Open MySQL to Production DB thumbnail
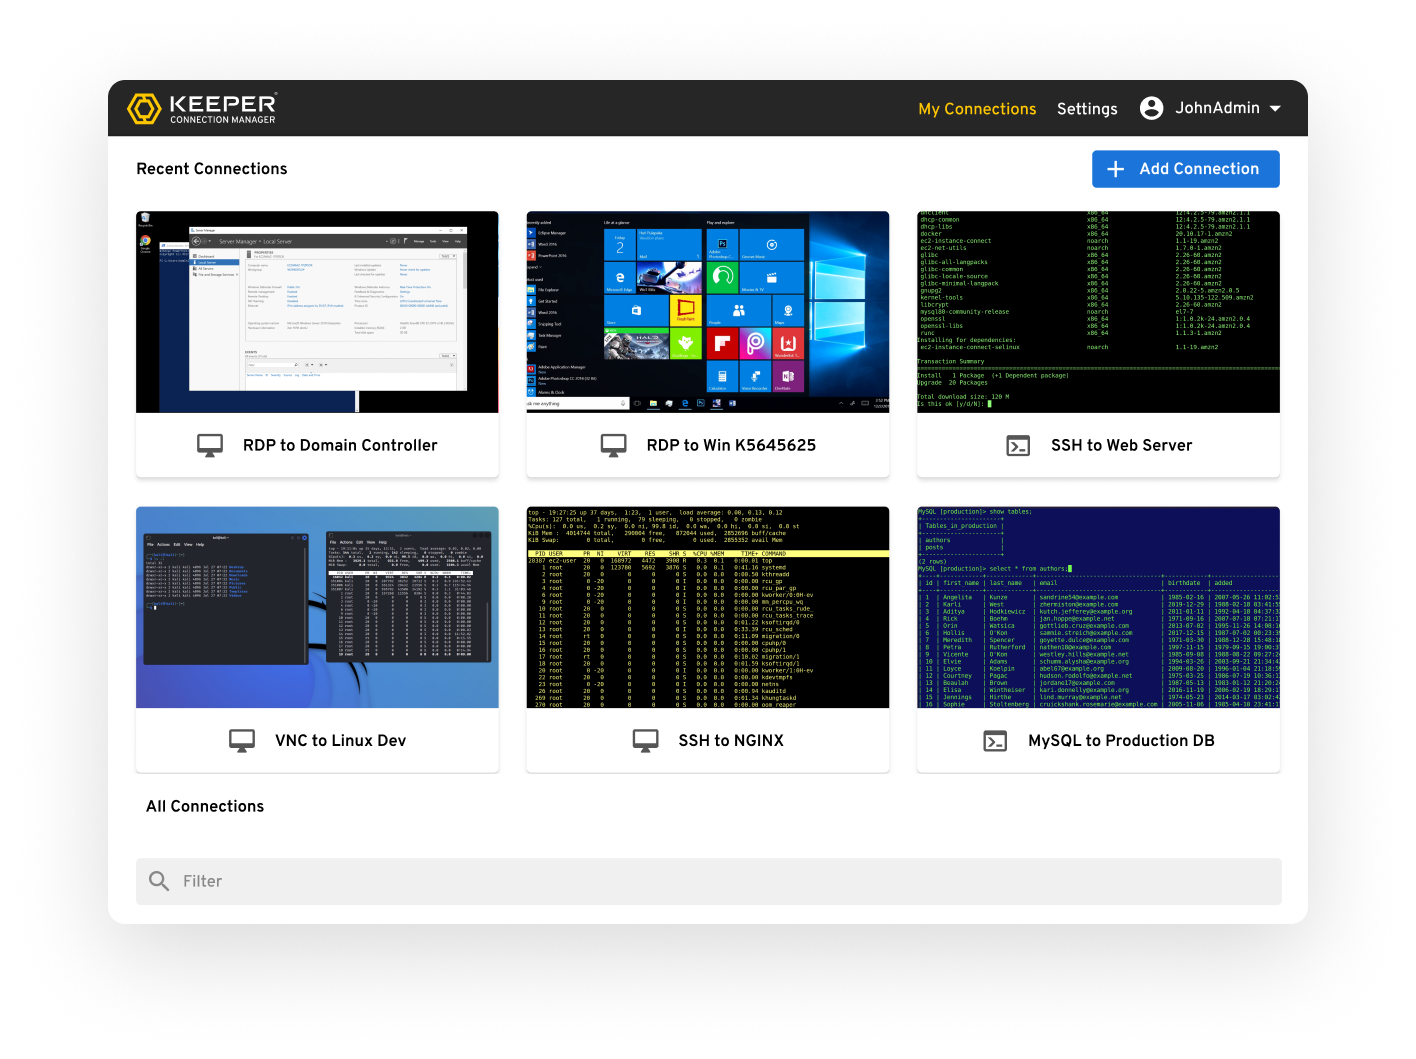Viewport: 1416px width, 1059px height. [x=1098, y=608]
